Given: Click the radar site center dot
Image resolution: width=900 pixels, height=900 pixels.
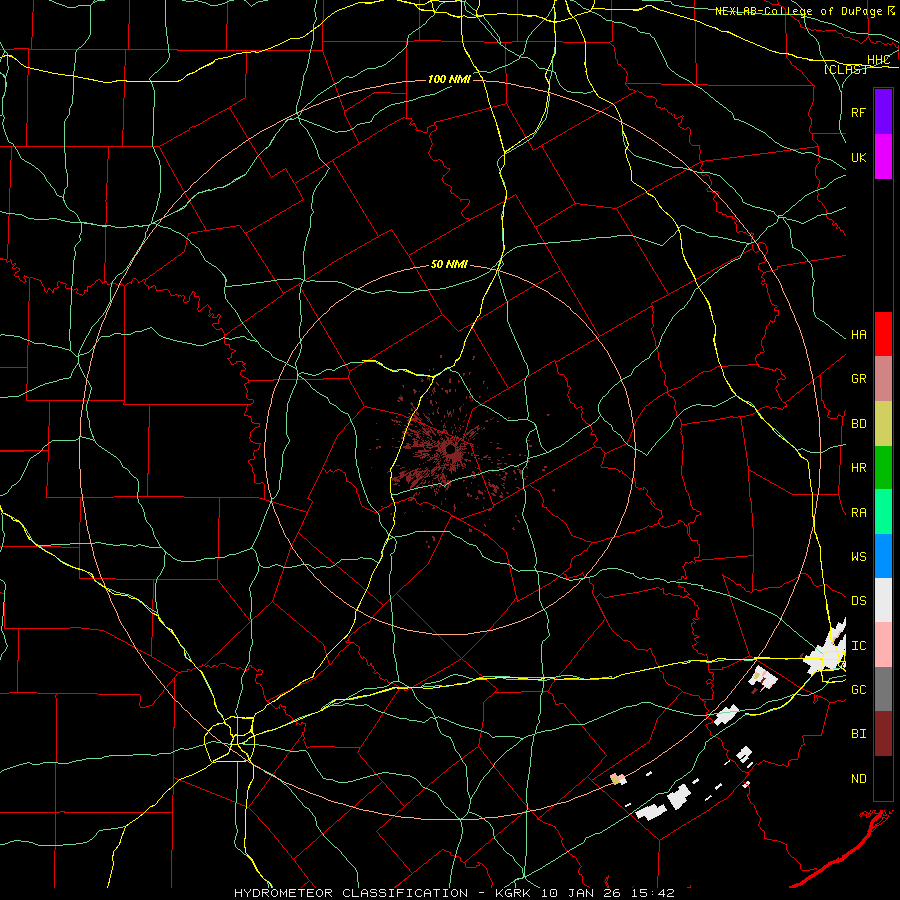Looking at the screenshot, I should (451, 449).
